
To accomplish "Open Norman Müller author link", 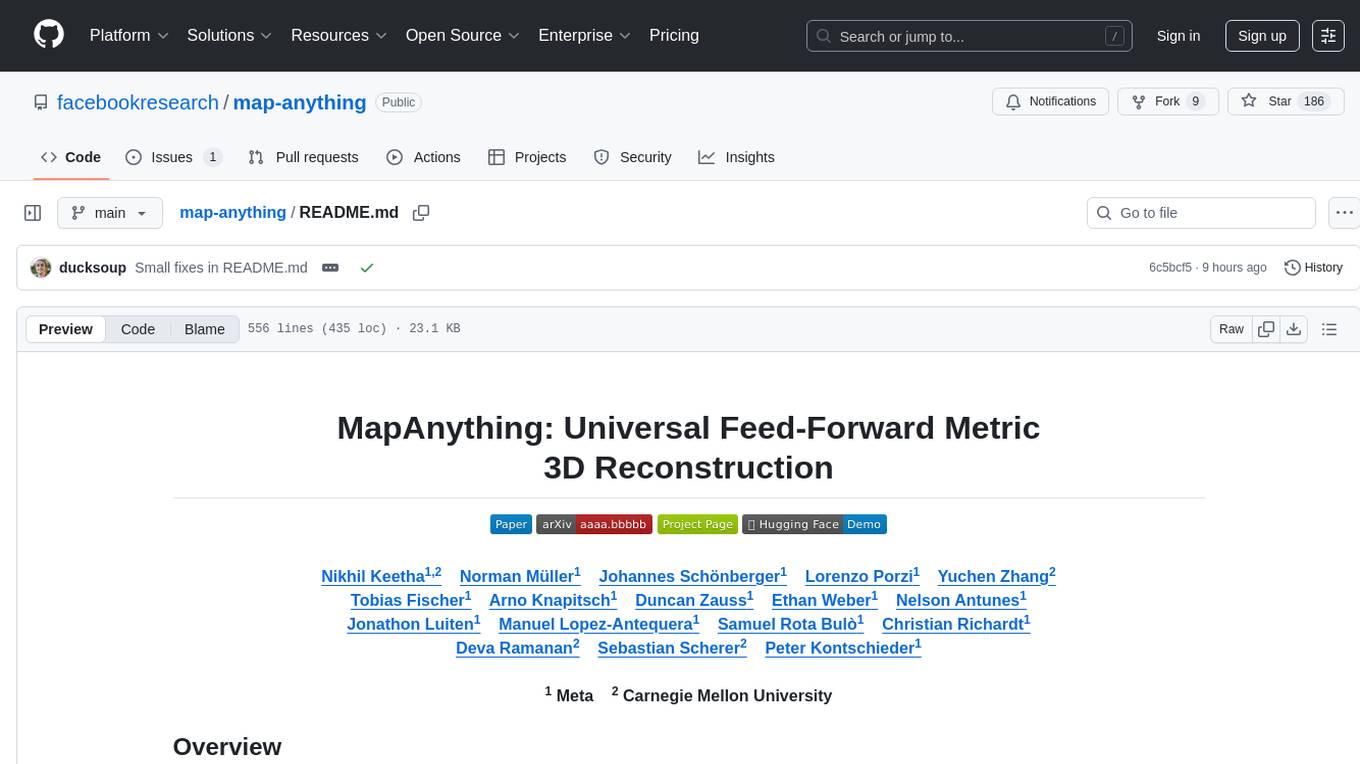I will click(520, 576).
